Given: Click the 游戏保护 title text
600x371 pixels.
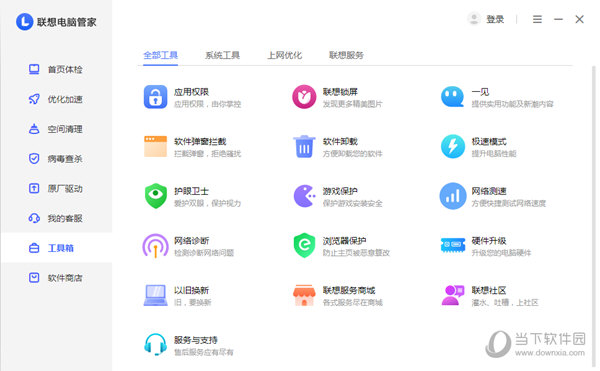Looking at the screenshot, I should point(340,191).
